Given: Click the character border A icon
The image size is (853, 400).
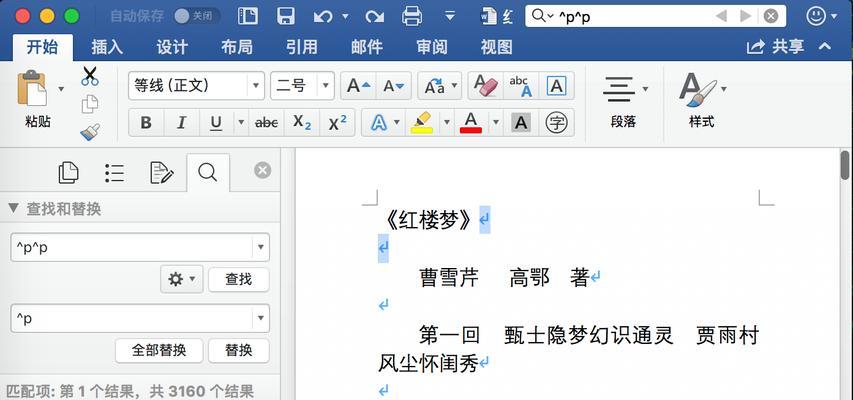Looking at the screenshot, I should [x=556, y=86].
